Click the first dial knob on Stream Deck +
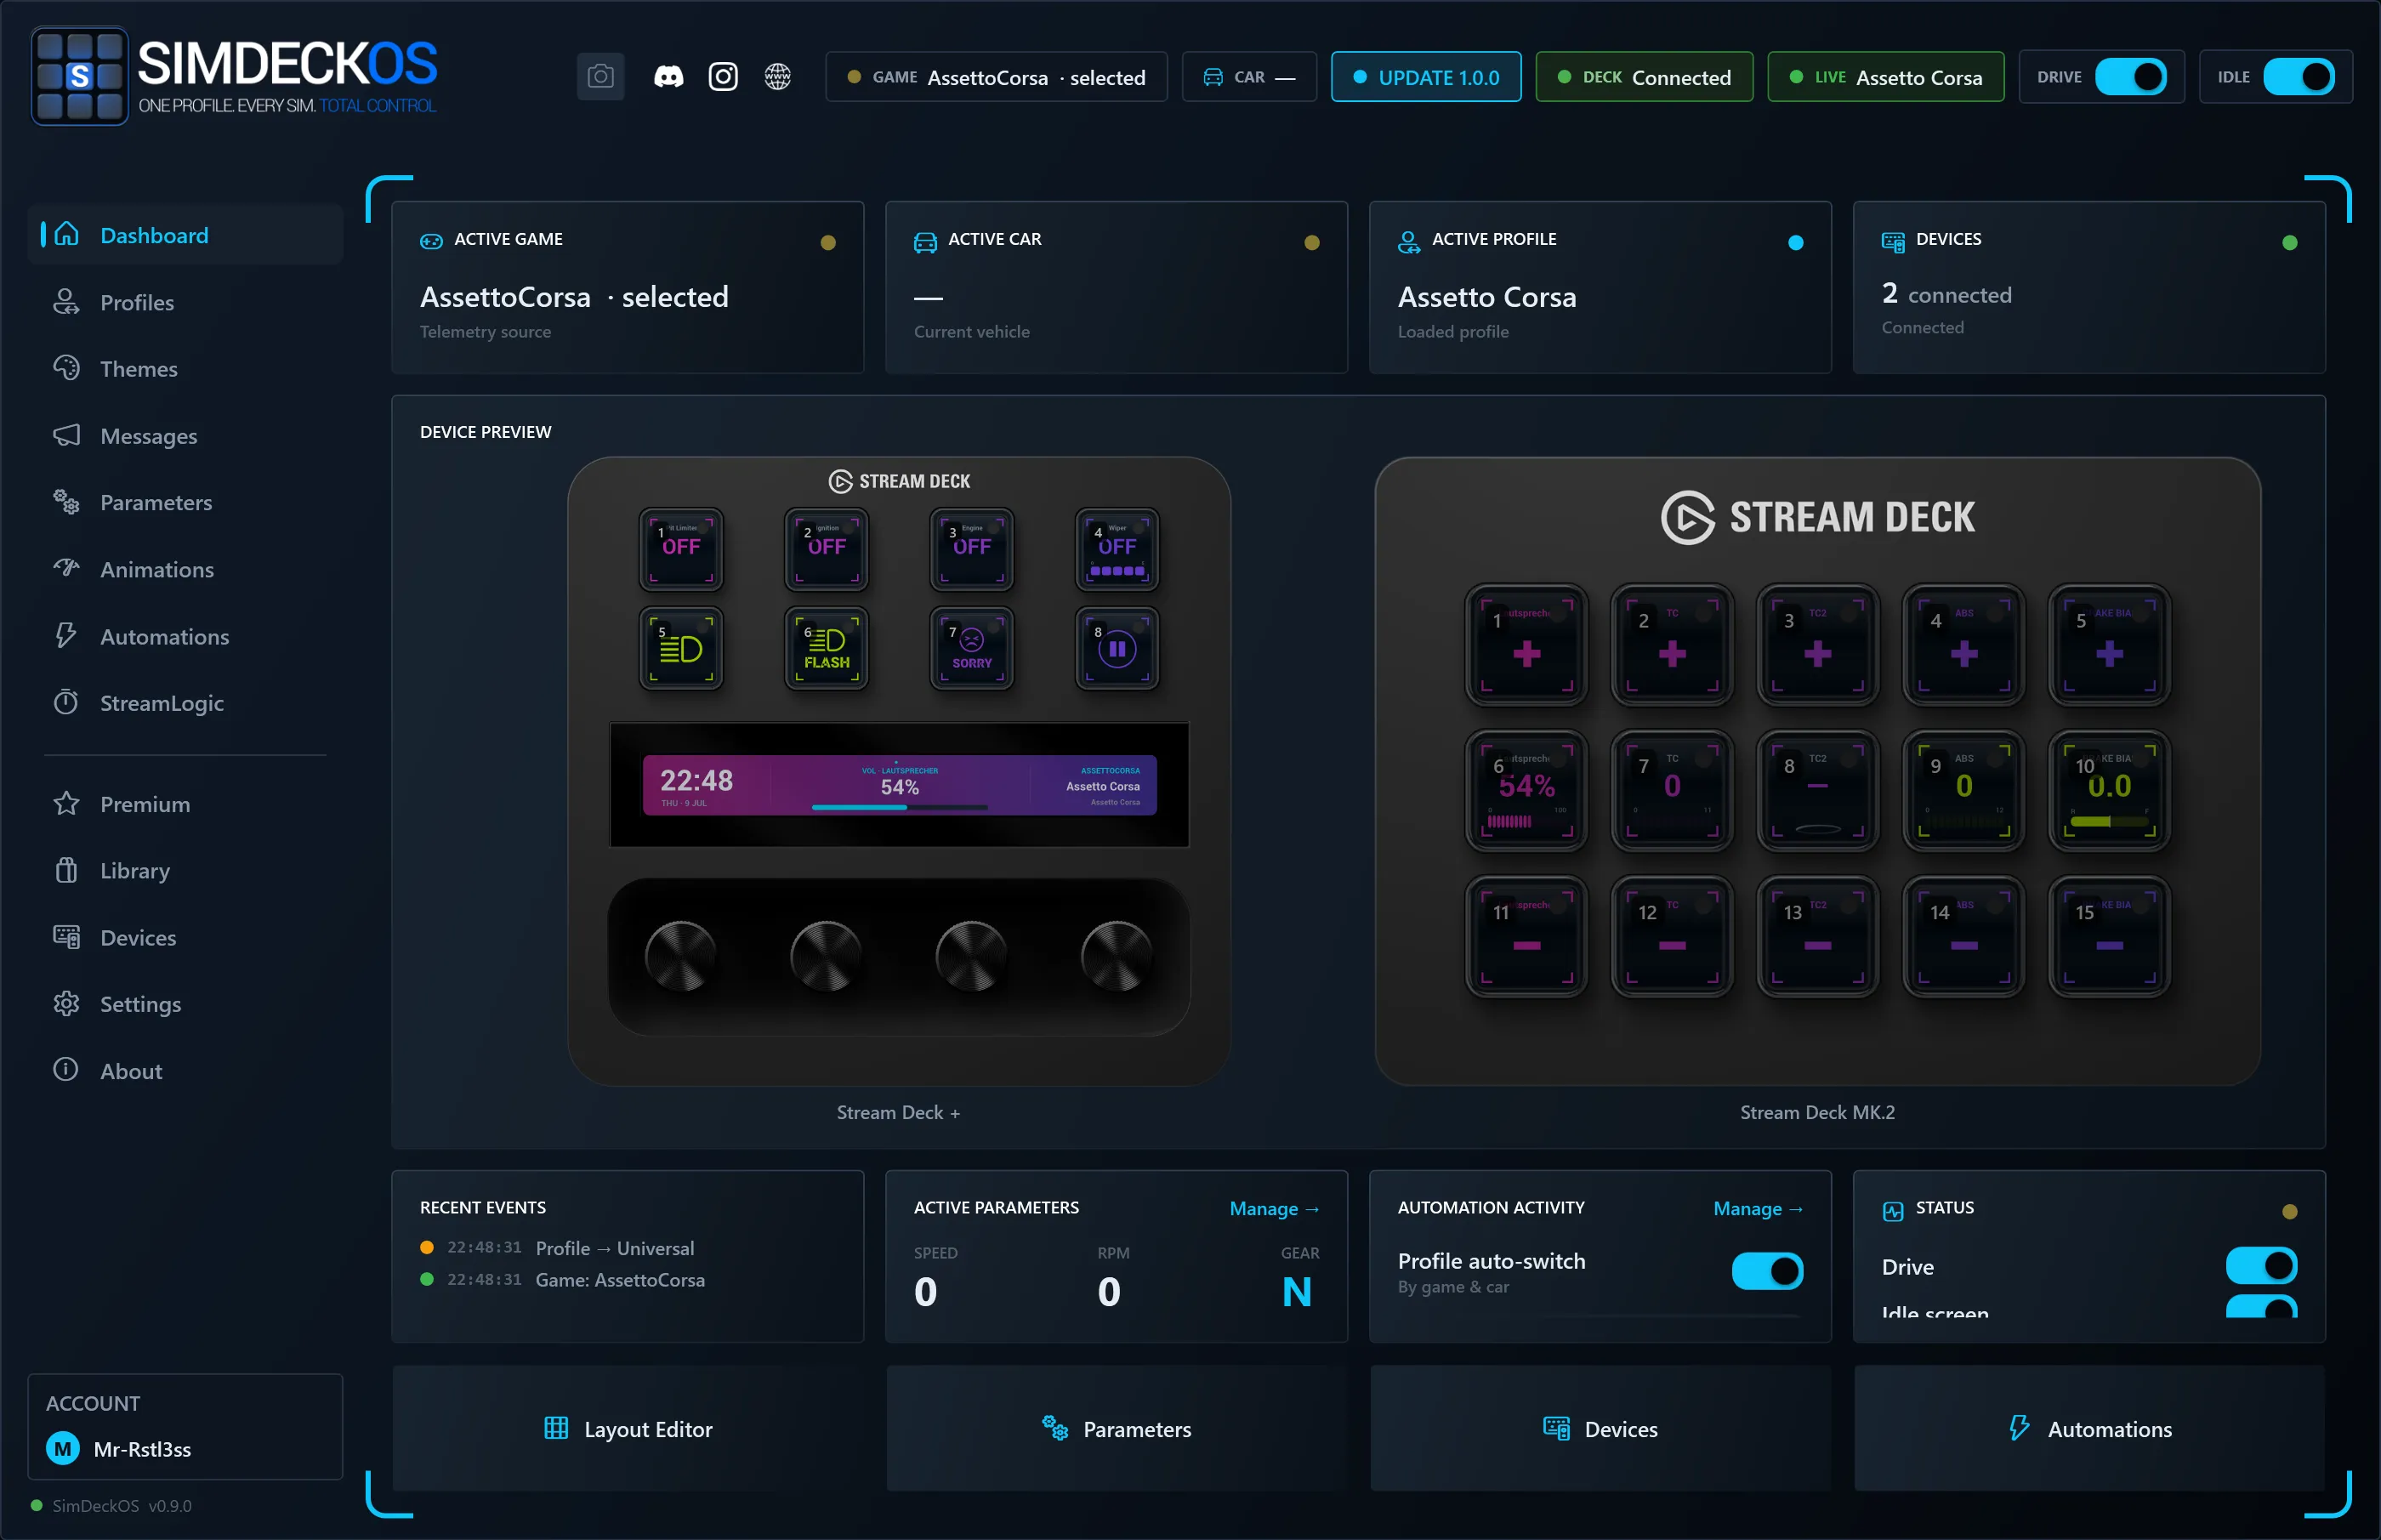 point(681,957)
